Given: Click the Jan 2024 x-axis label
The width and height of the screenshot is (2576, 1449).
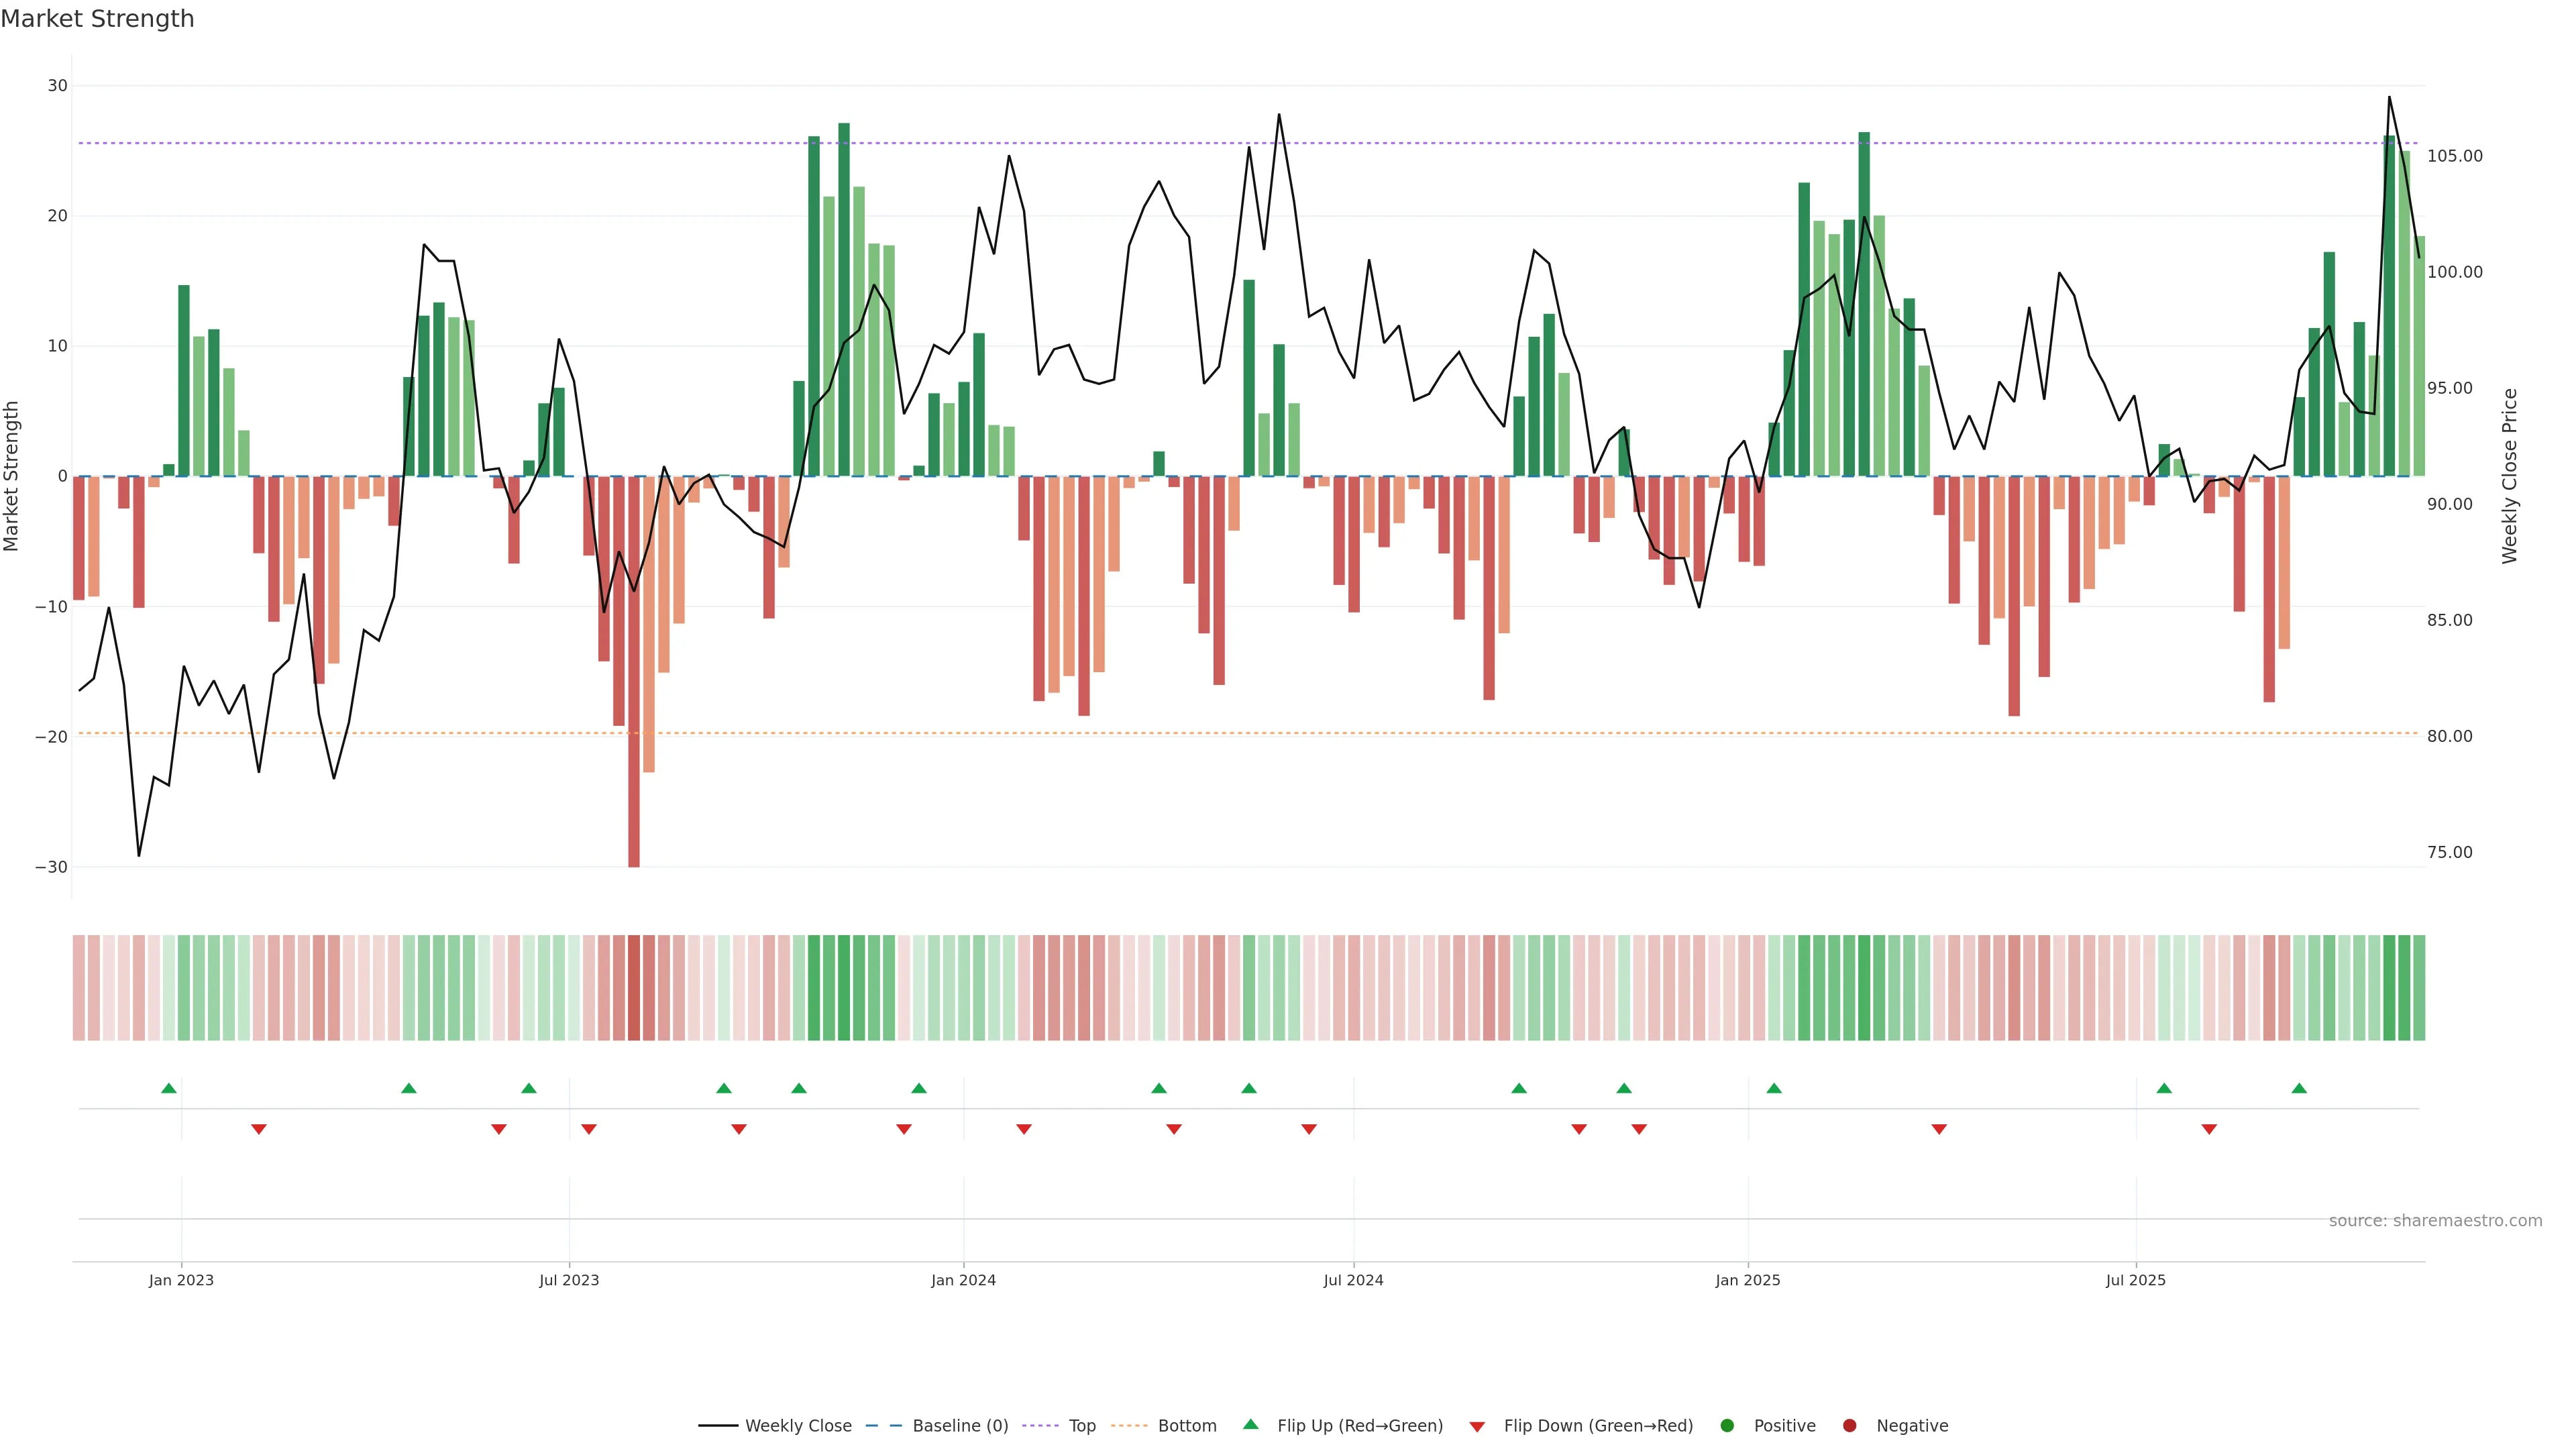Looking at the screenshot, I should [963, 1280].
